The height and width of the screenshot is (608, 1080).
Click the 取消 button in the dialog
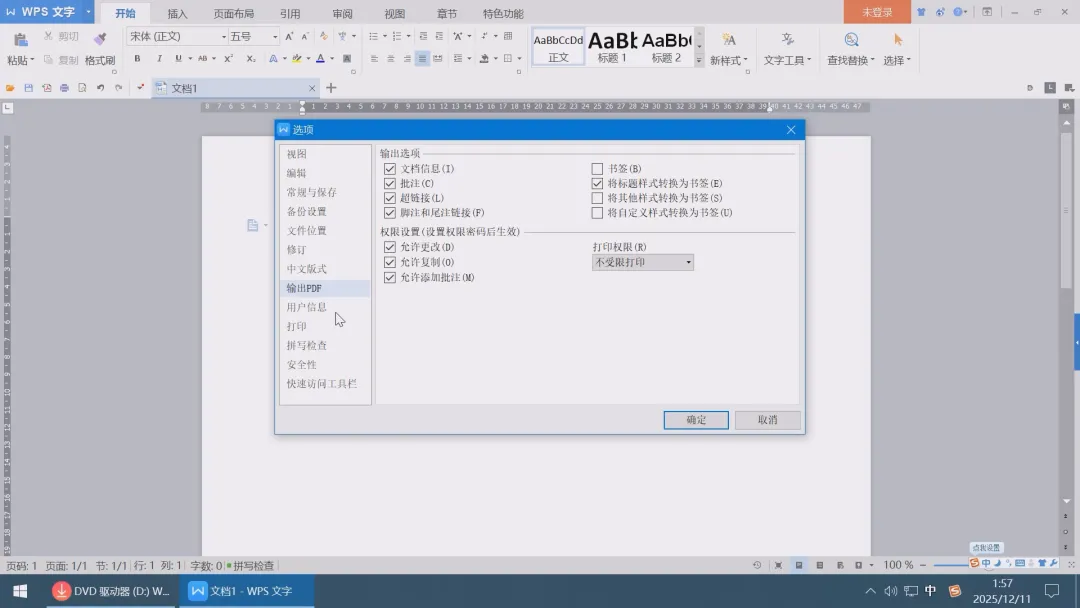[767, 420]
